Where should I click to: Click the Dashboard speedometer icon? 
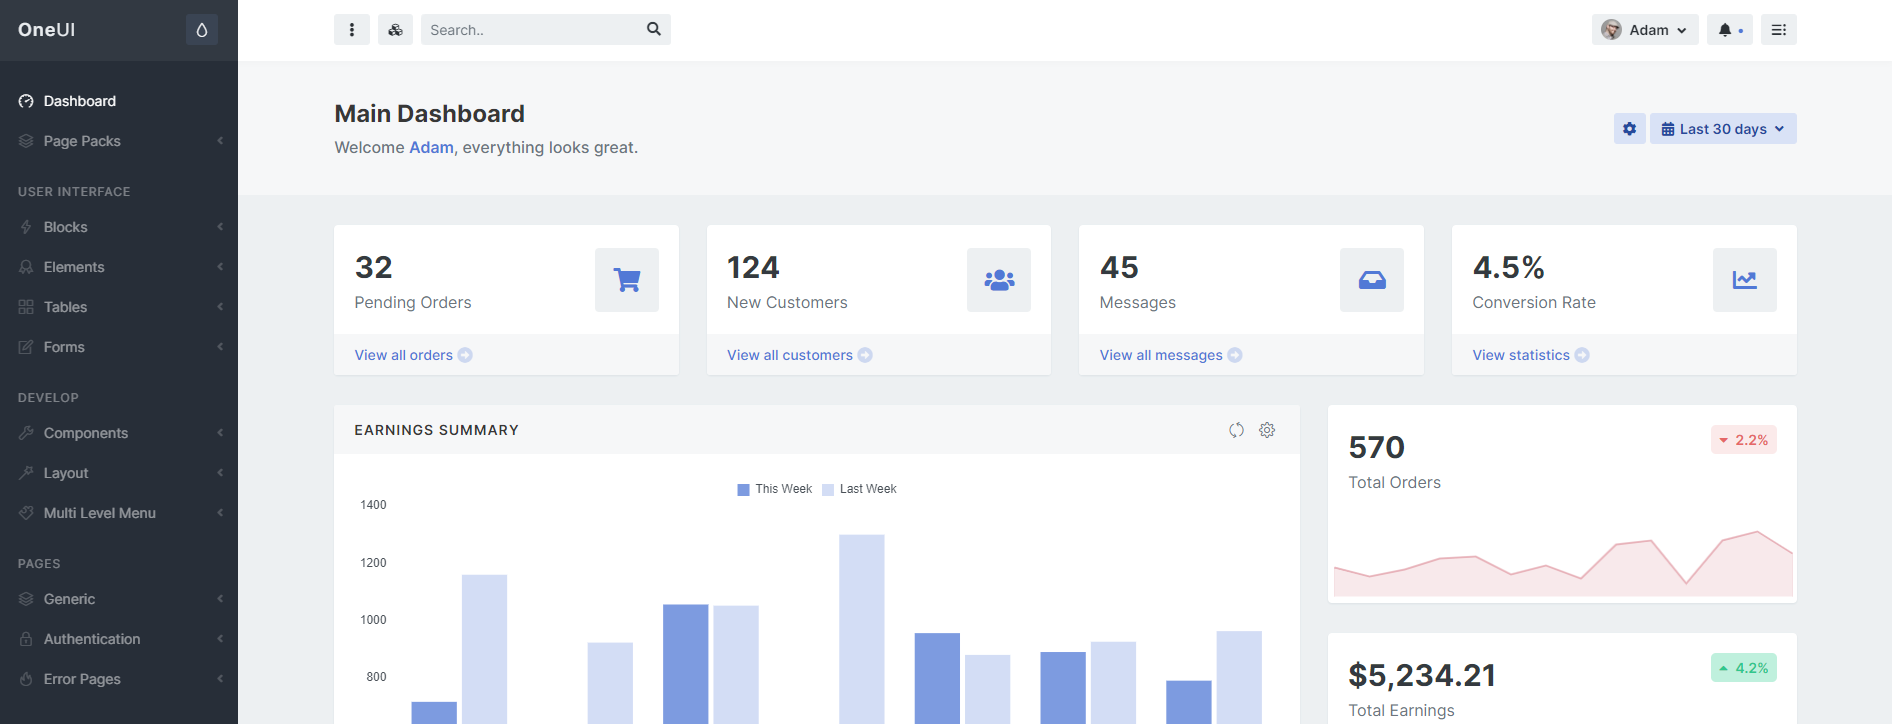click(26, 101)
